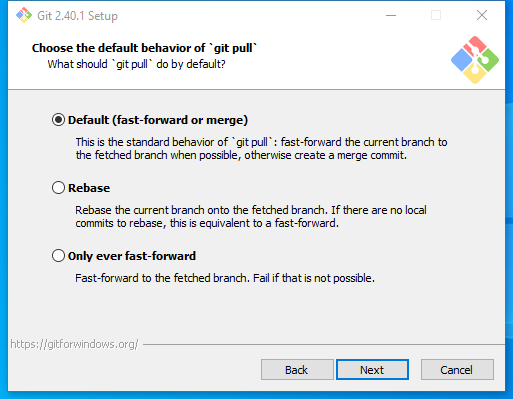
Task: Click the 'Choose the default behavior' heading
Action: pyautogui.click(x=145, y=48)
